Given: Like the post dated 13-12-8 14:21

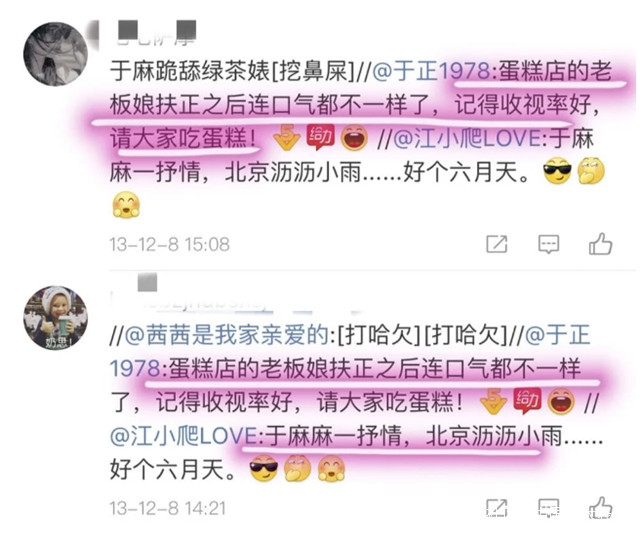Looking at the screenshot, I should tap(600, 508).
